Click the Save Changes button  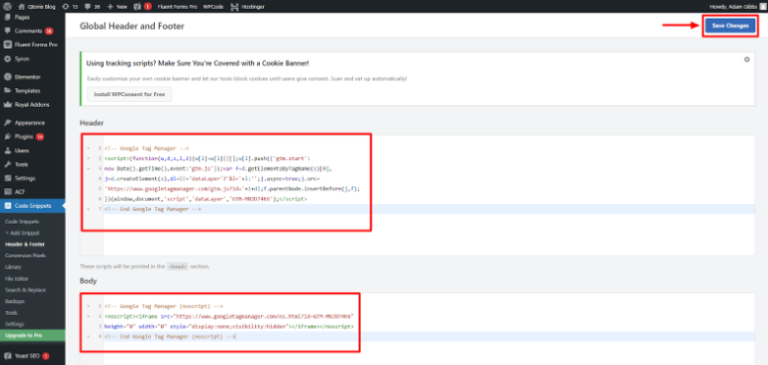pos(730,25)
